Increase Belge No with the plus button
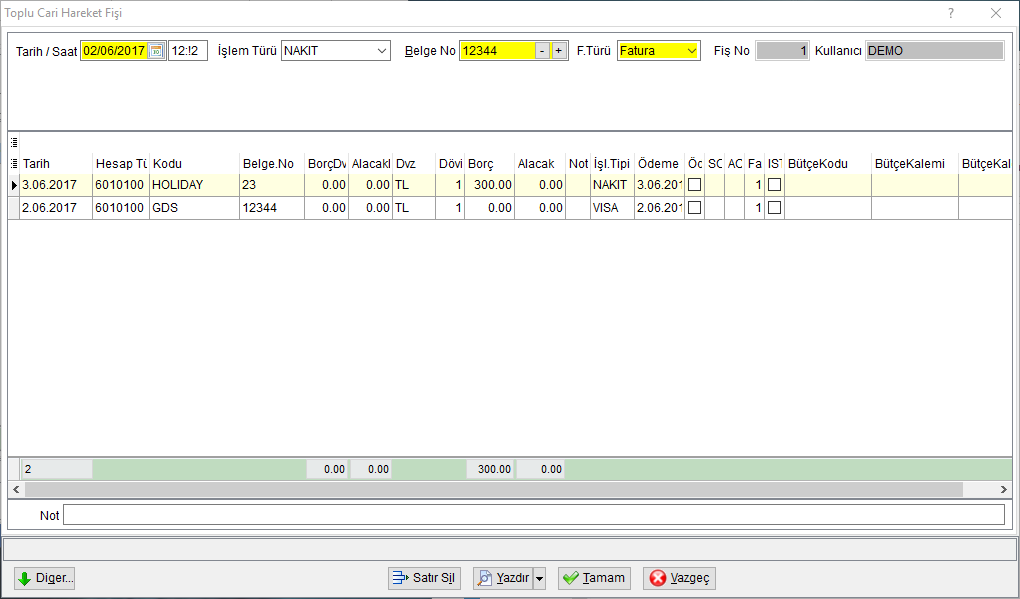This screenshot has width=1020, height=599. [559, 51]
